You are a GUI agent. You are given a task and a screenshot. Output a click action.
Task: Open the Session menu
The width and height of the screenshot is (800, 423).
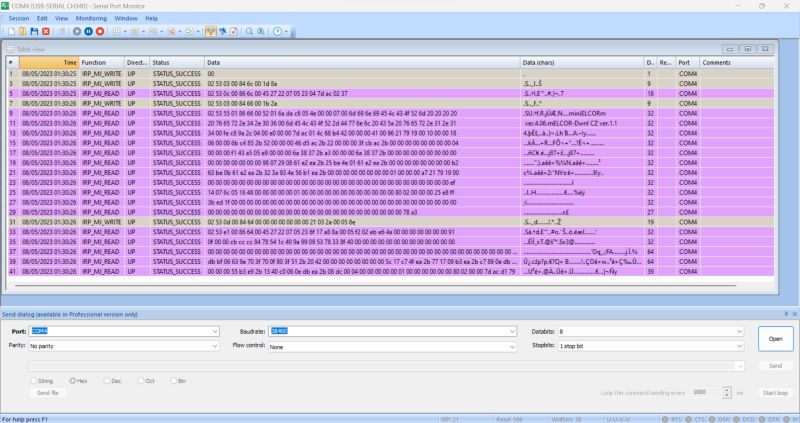19,18
